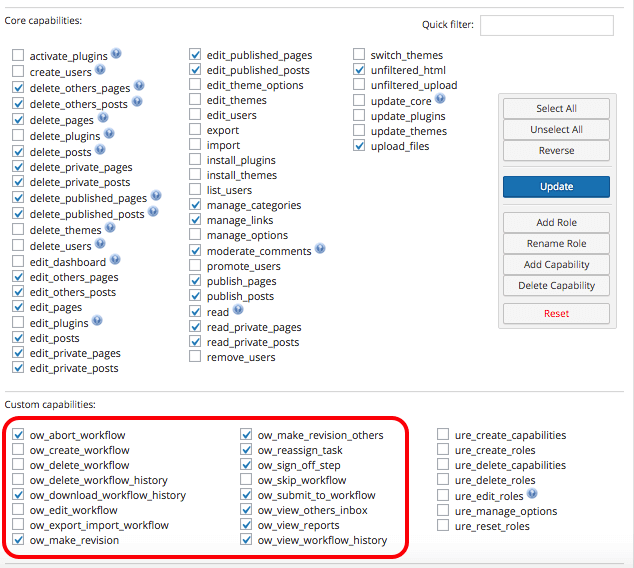Open help icon next to update_core
The width and height of the screenshot is (634, 568).
440,98
